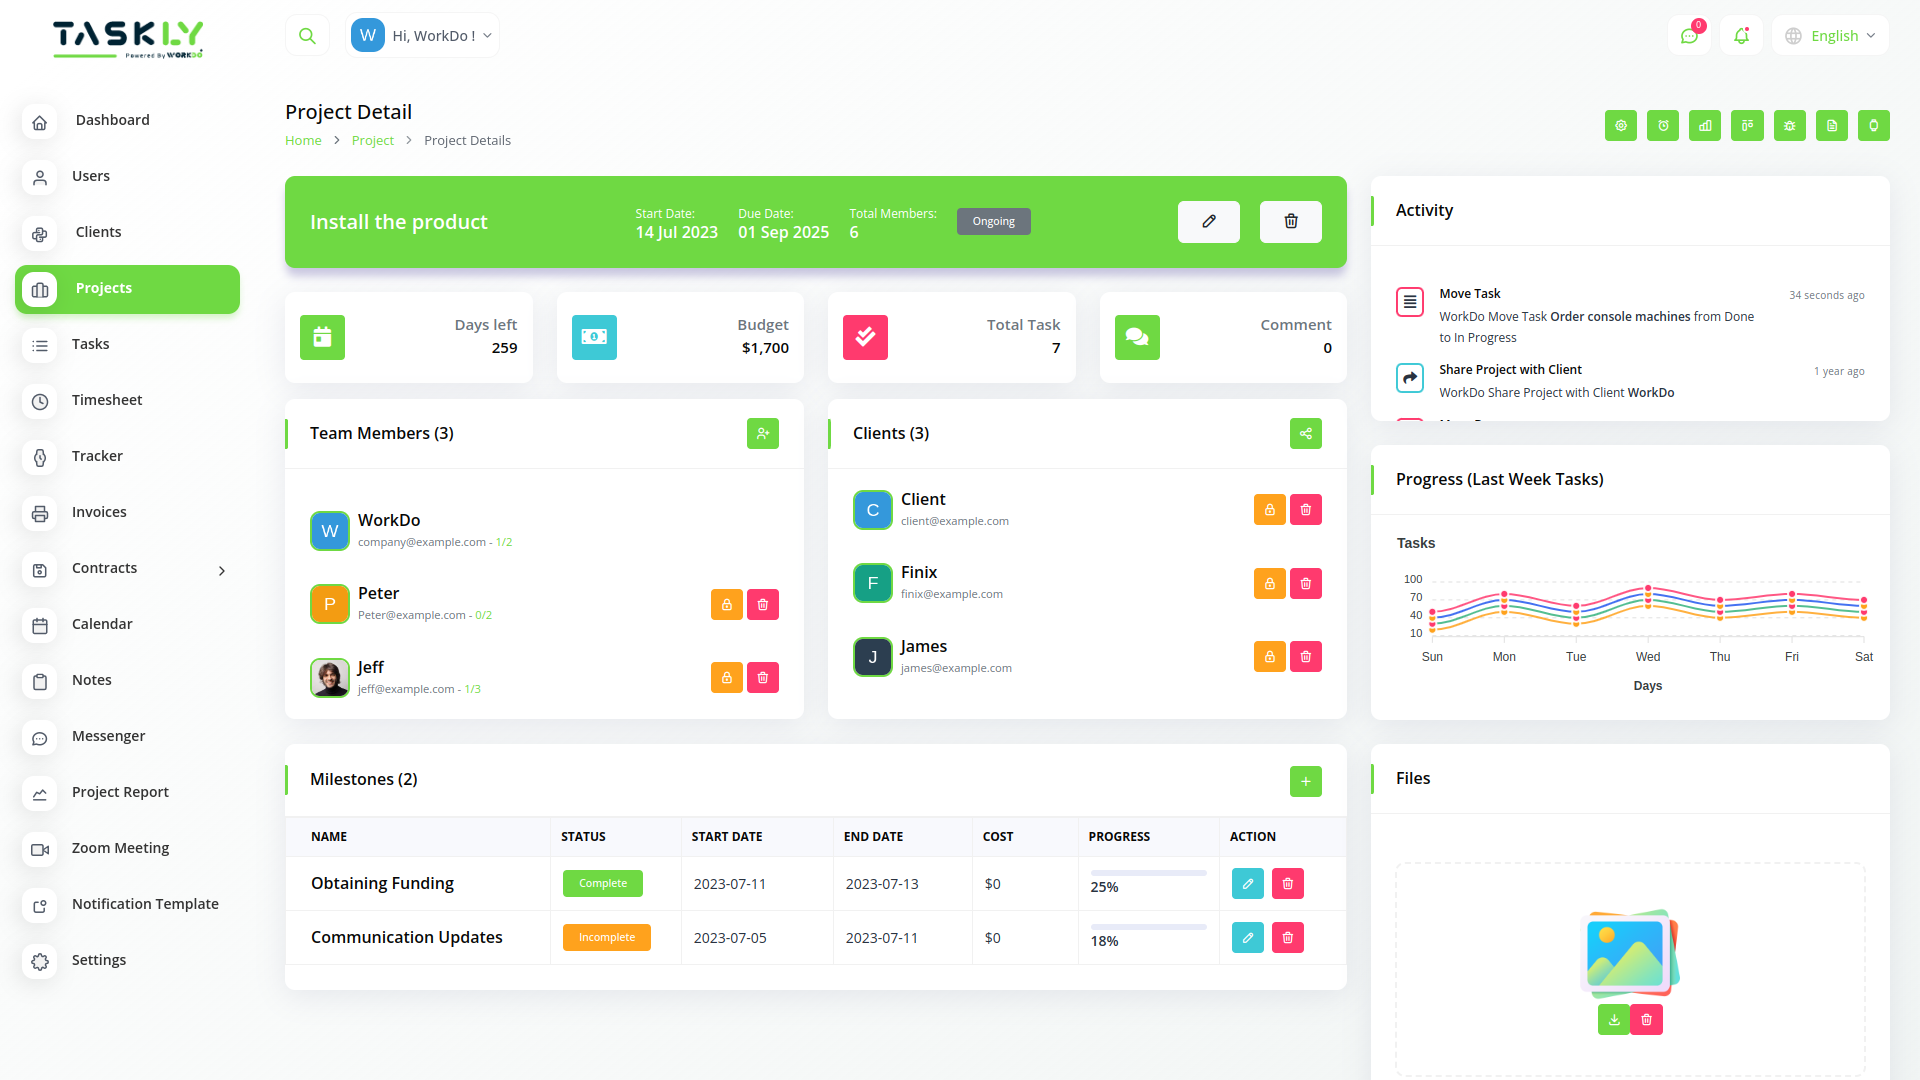Edit the Install the product project

1208,222
